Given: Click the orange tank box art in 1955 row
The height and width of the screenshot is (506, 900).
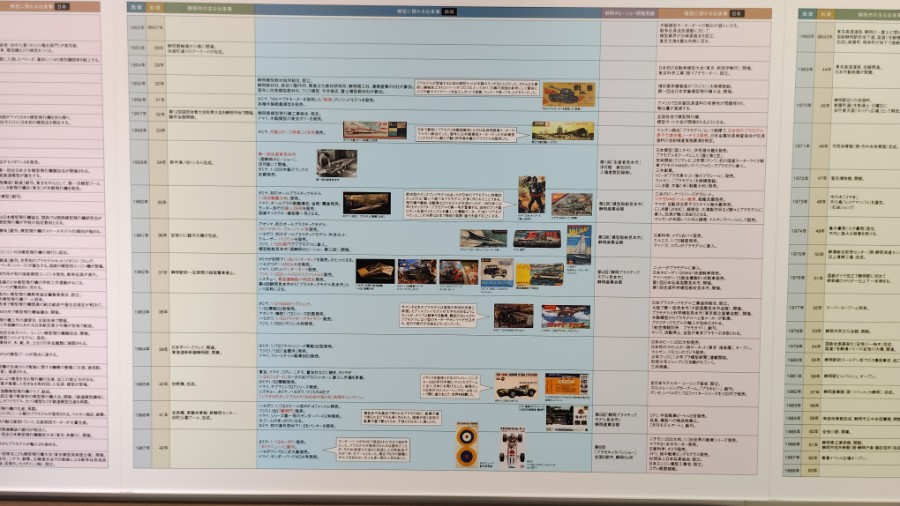Looking at the screenshot, I should tap(568, 94).
